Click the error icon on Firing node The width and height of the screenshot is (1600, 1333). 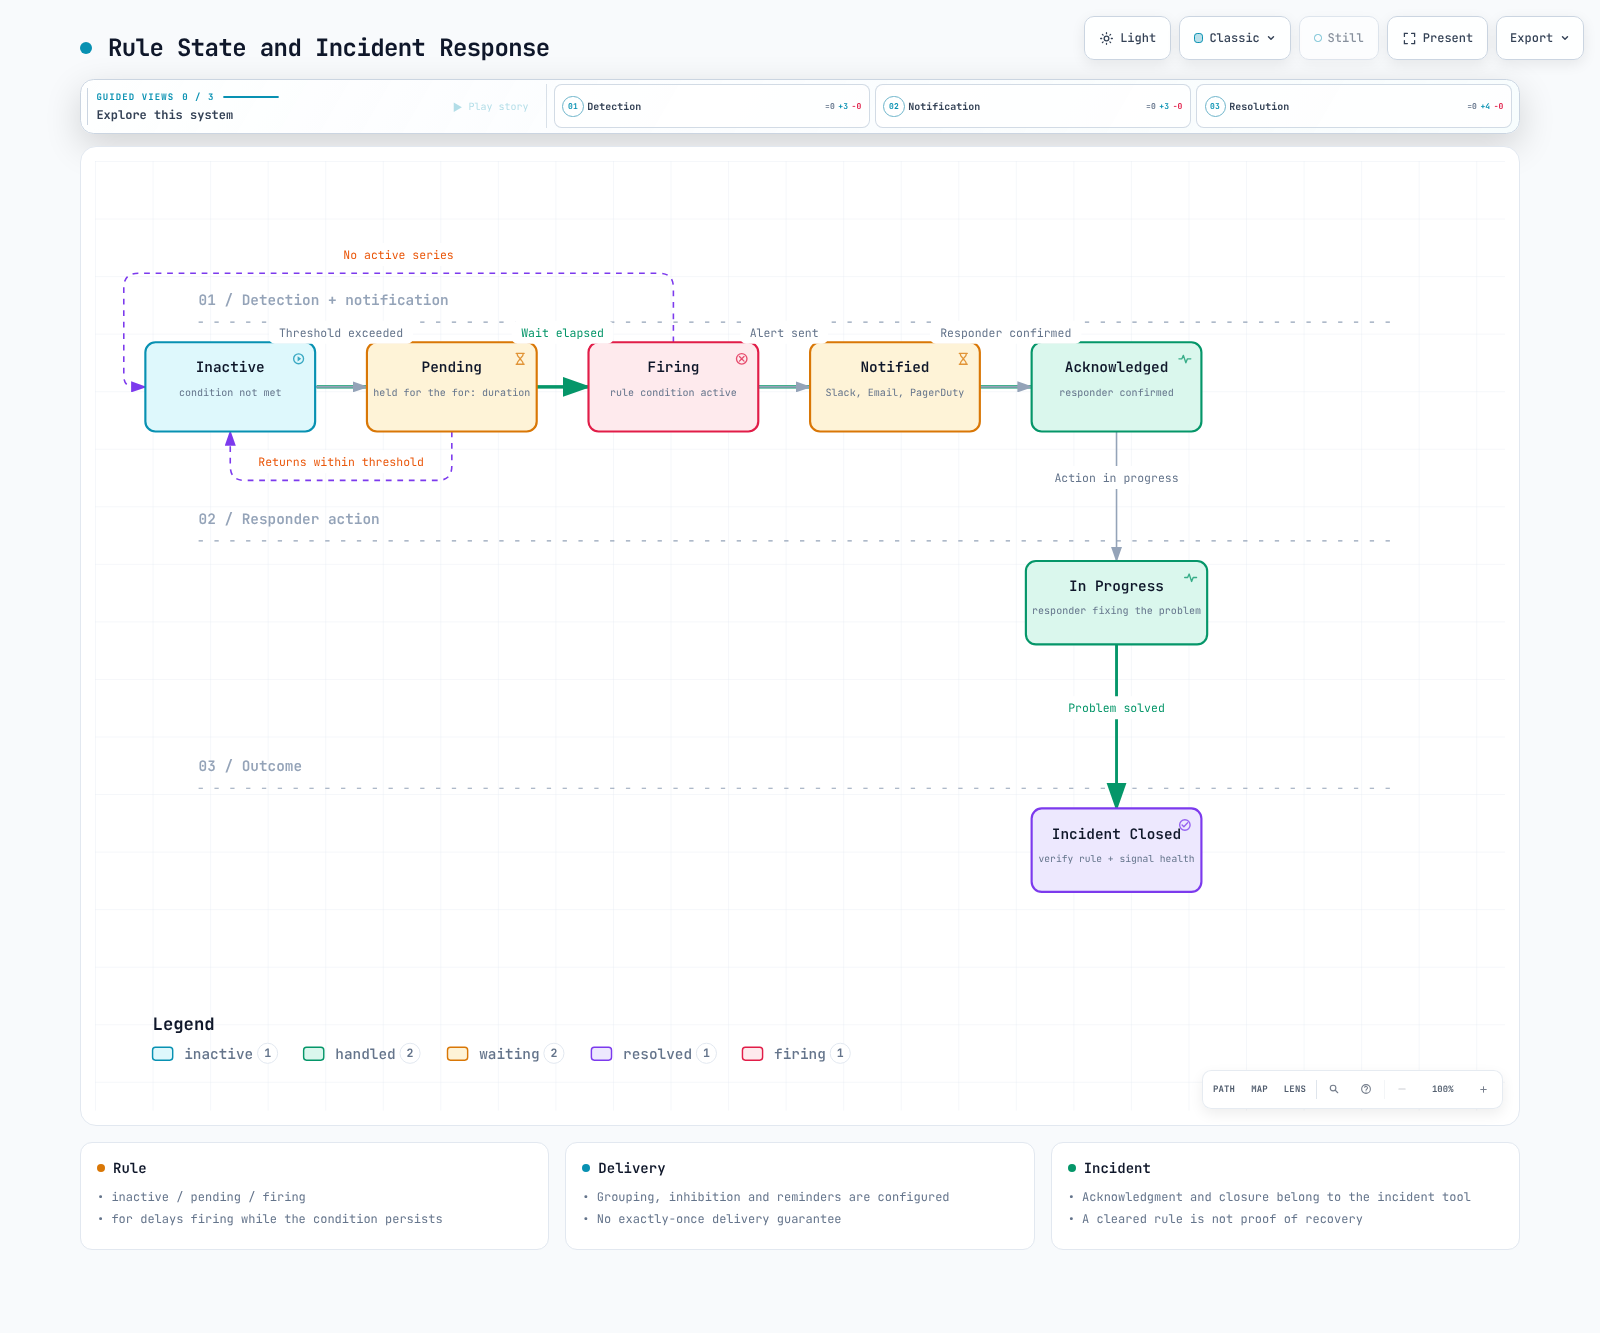tap(742, 359)
